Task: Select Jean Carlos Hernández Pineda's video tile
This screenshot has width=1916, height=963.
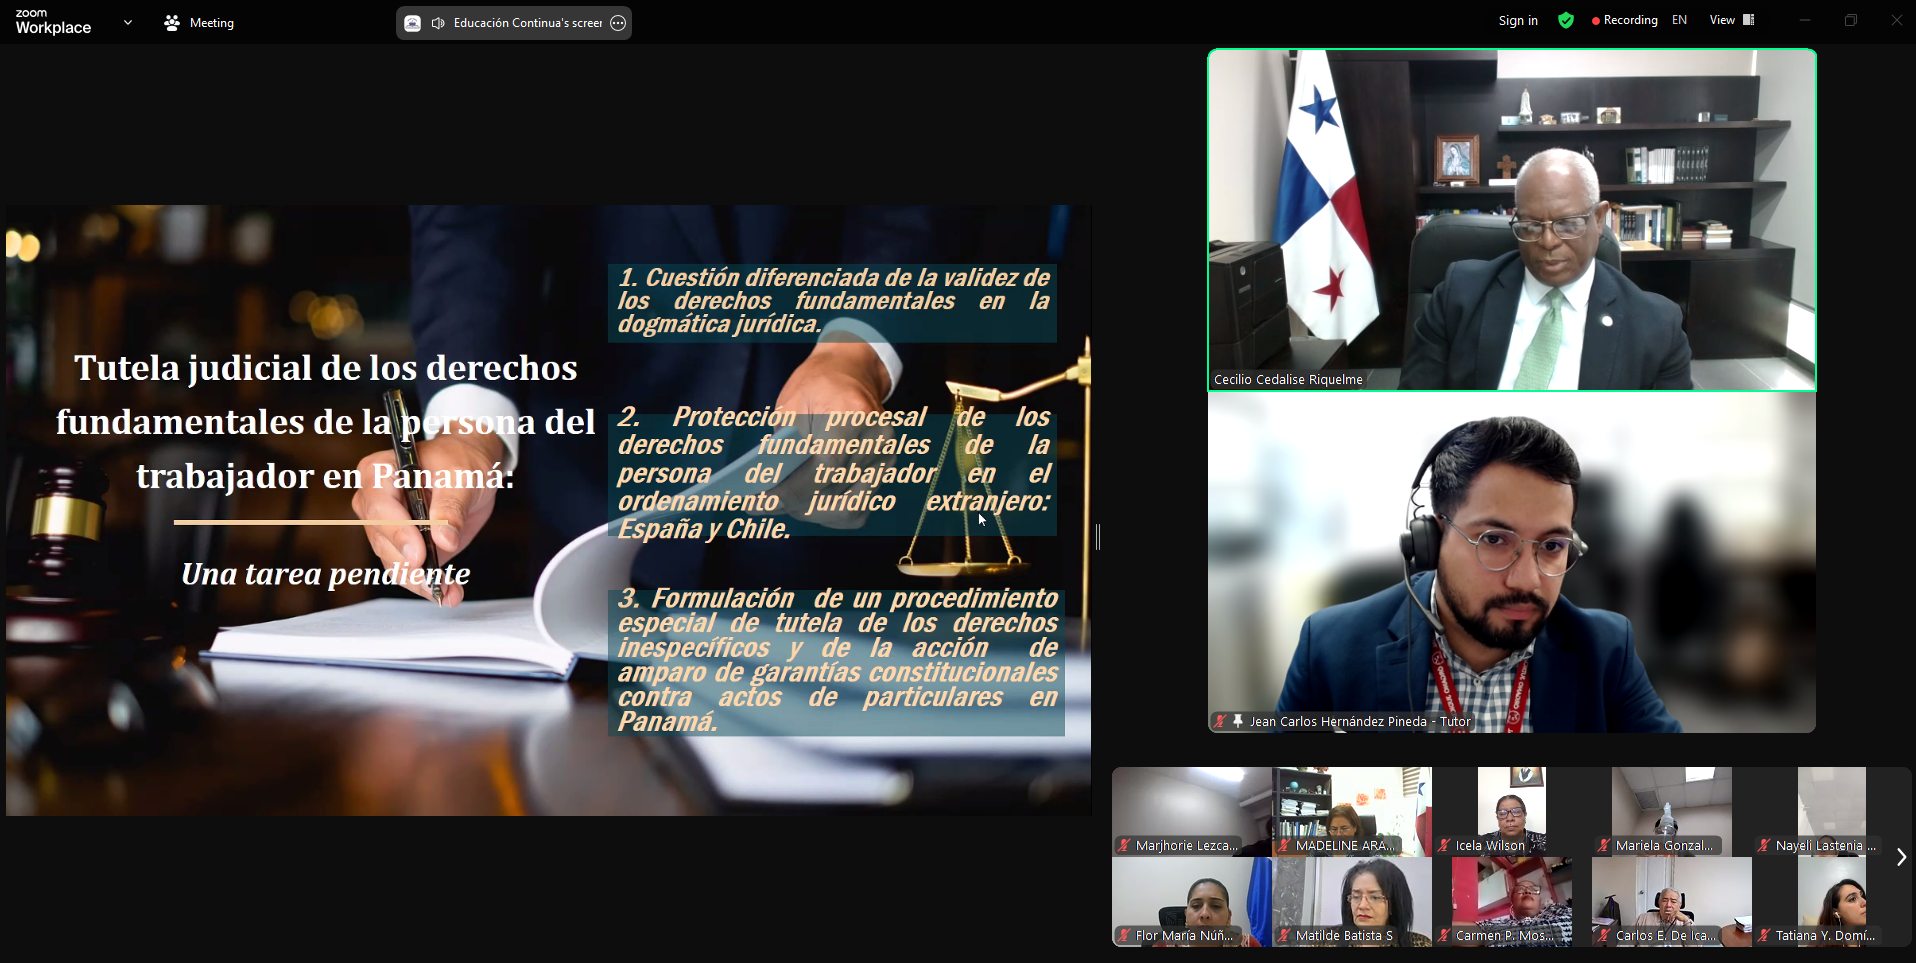Action: pyautogui.click(x=1512, y=562)
